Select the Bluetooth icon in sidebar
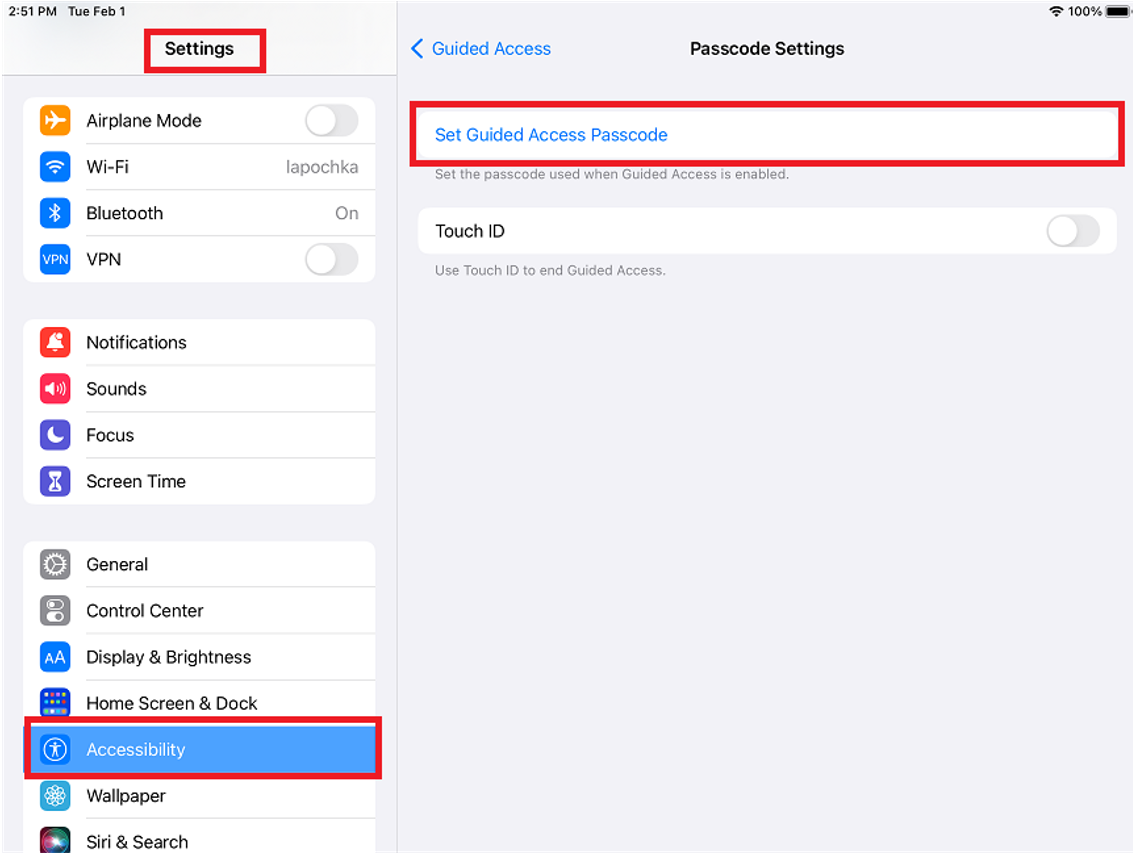This screenshot has width=1133, height=858. [55, 213]
